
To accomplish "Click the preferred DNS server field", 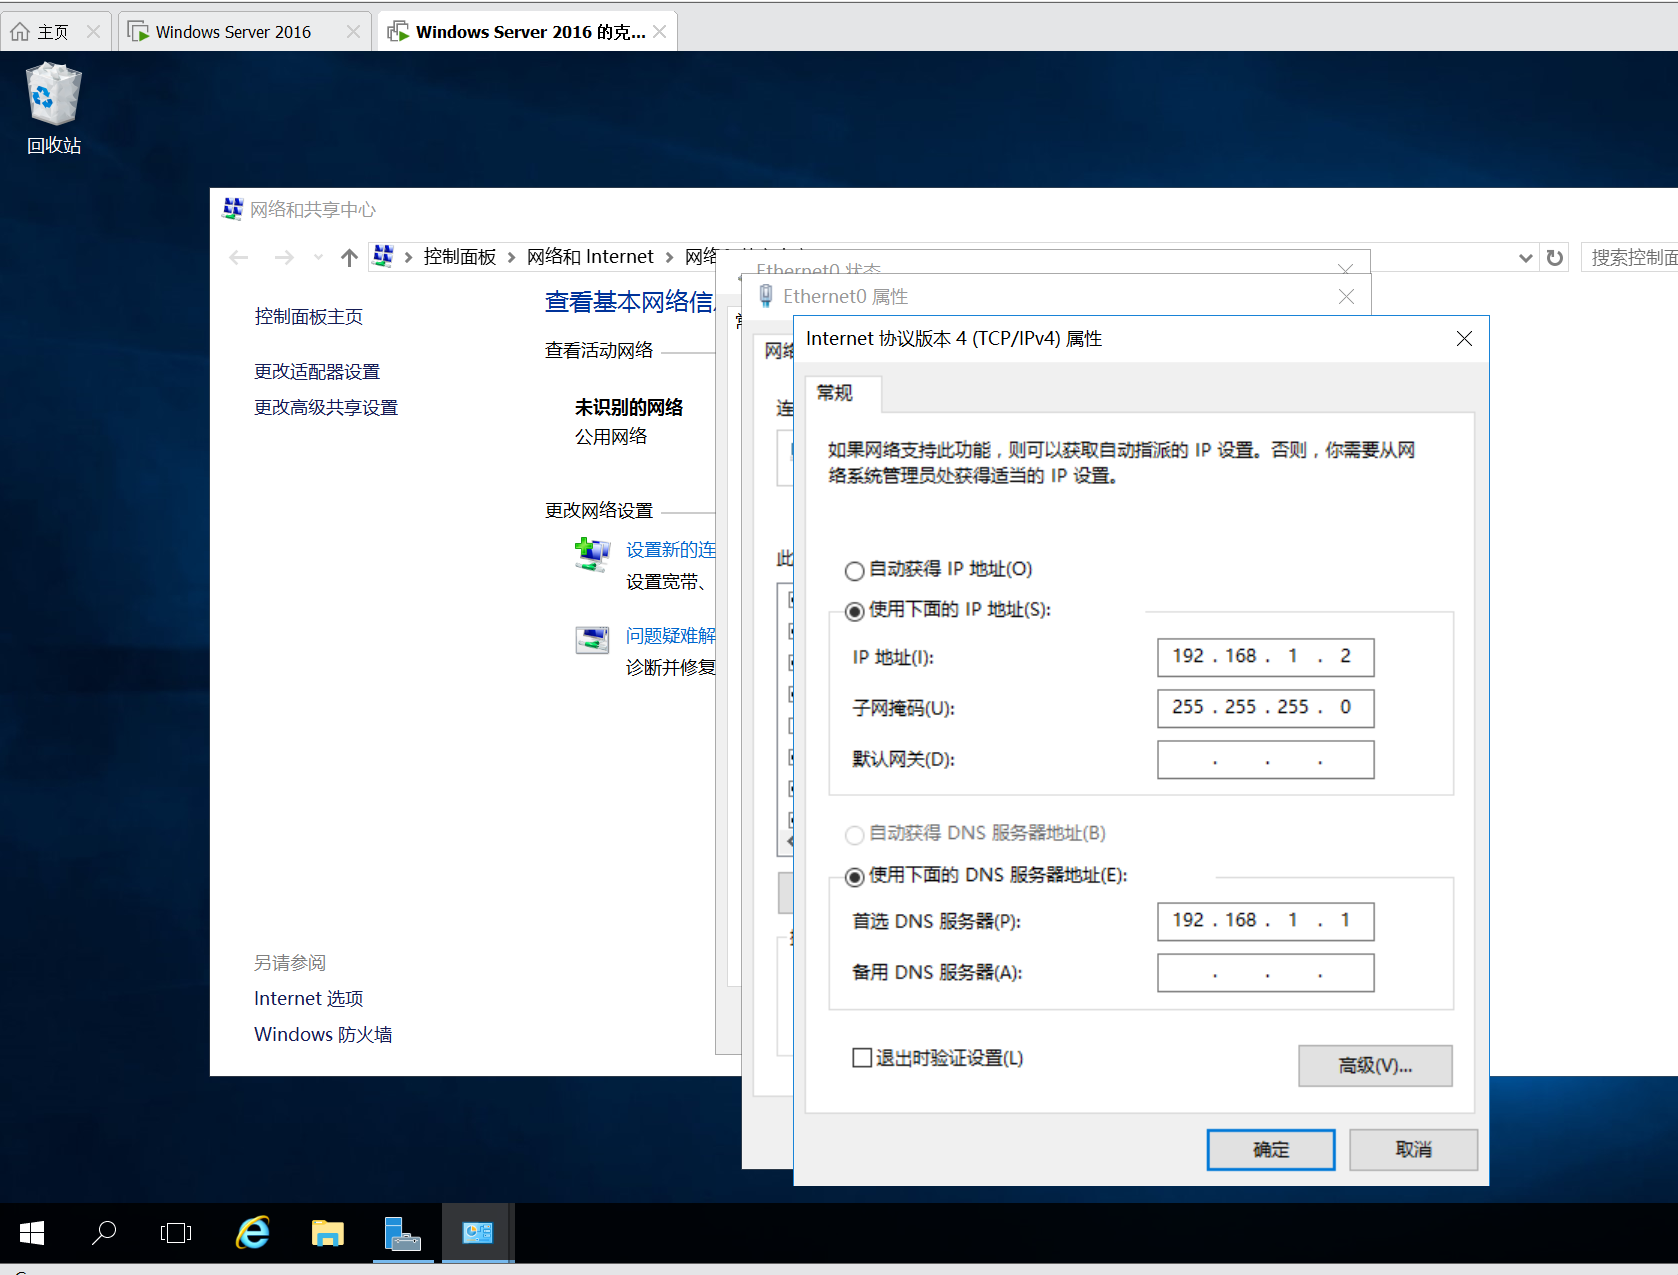I will tap(1265, 921).
